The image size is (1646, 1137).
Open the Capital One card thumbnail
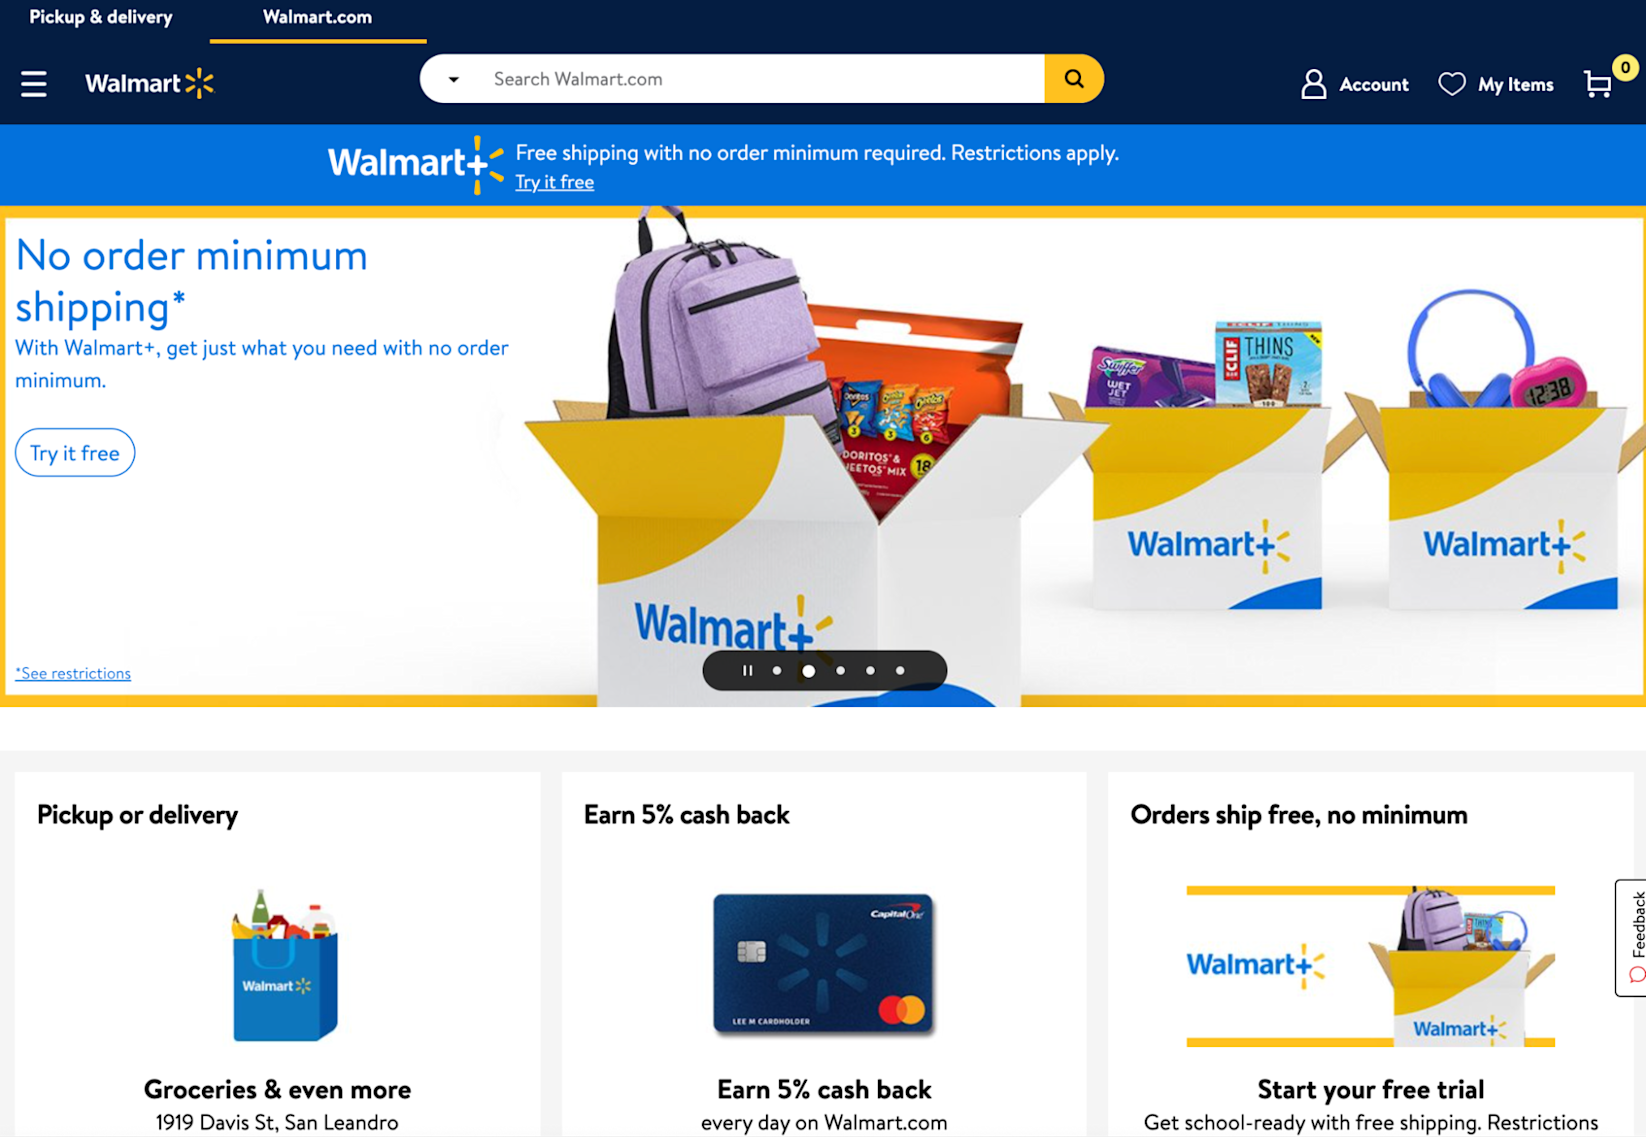tap(824, 964)
